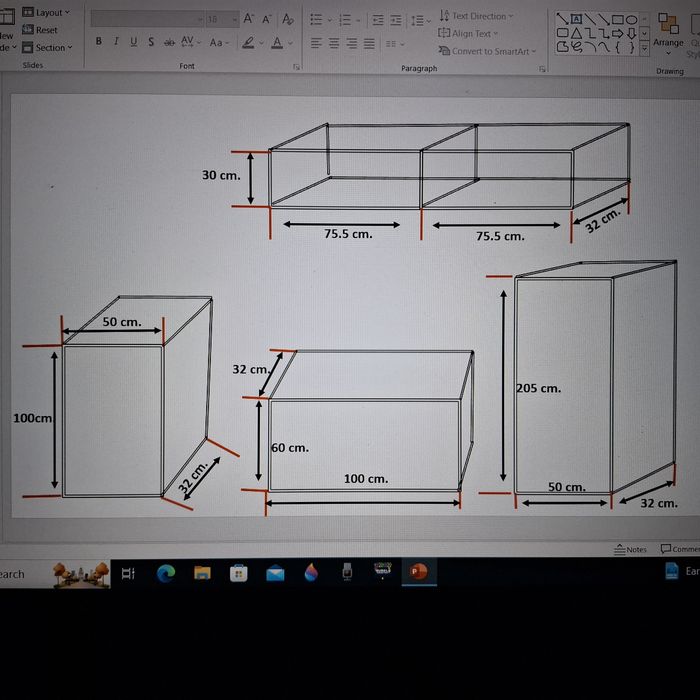This screenshot has height=700, width=700.
Task: Click Notes in status bar
Action: pos(630,549)
